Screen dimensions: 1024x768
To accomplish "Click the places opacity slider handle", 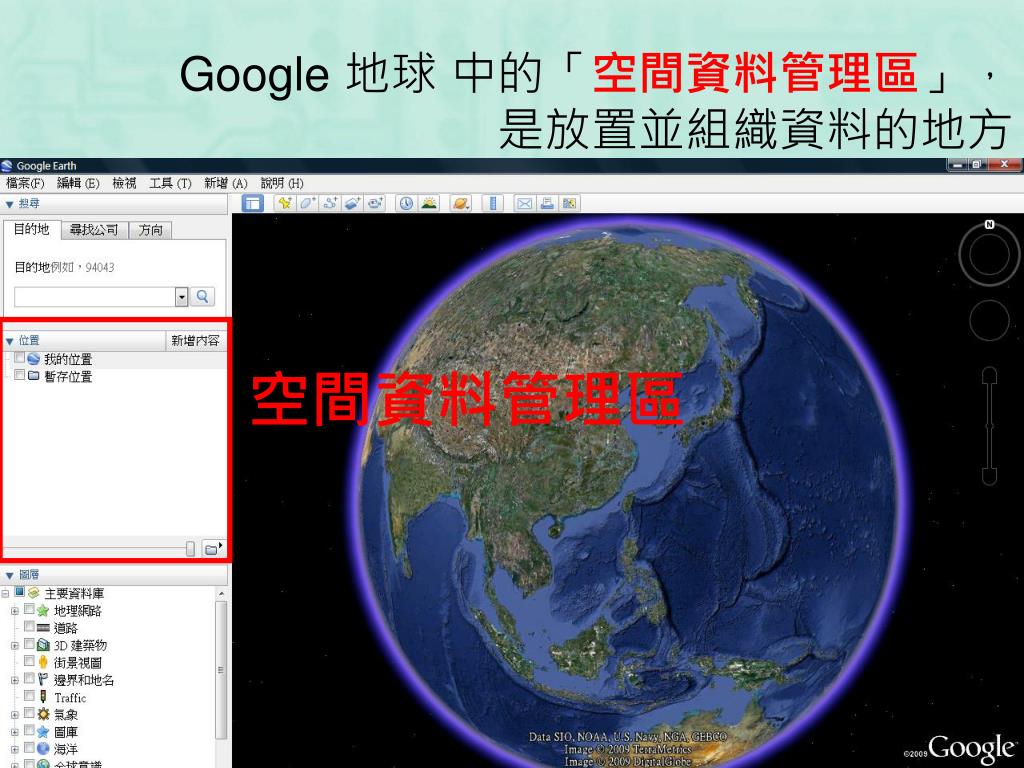I will [x=190, y=549].
